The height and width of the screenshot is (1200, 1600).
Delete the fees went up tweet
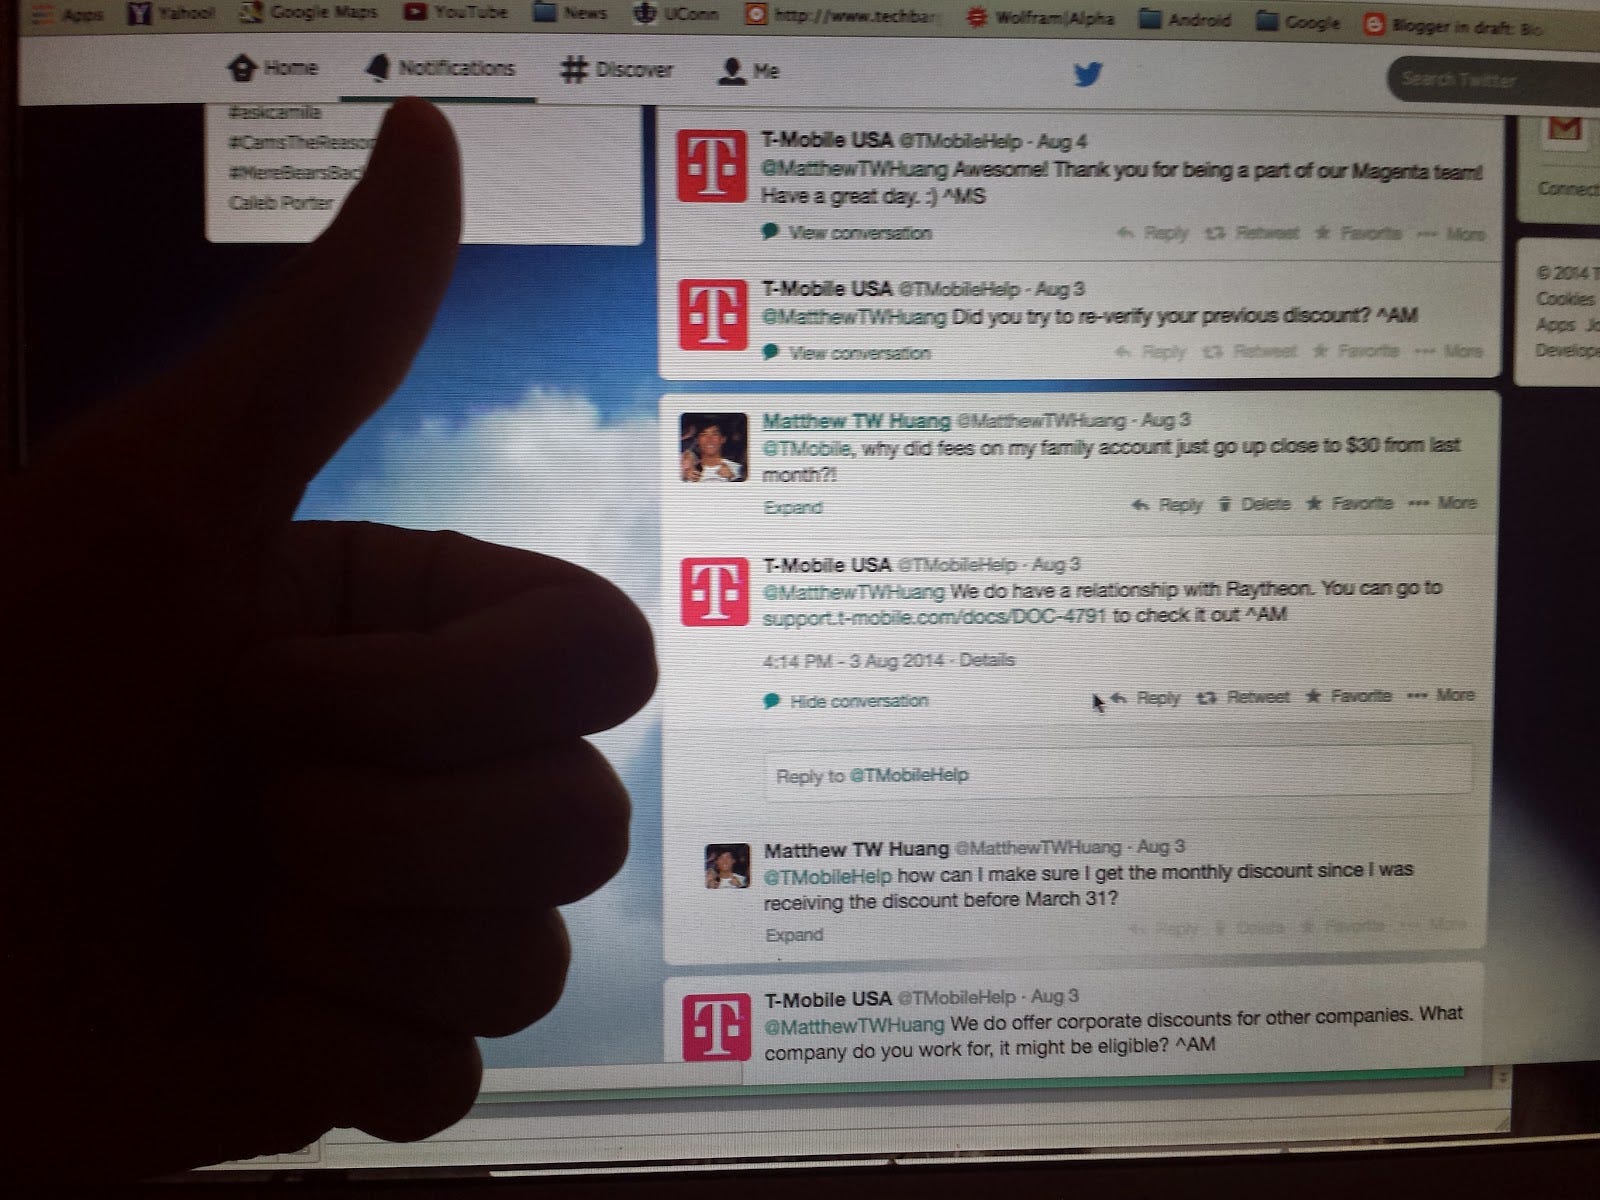click(1254, 504)
